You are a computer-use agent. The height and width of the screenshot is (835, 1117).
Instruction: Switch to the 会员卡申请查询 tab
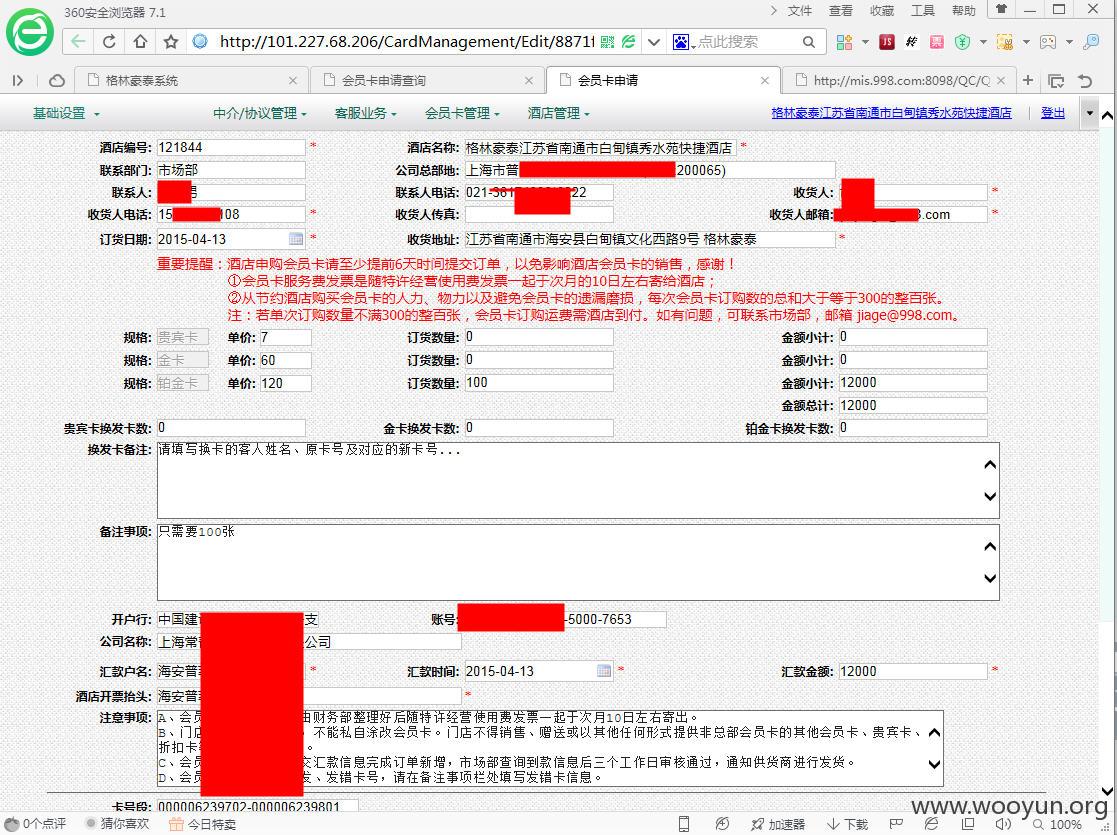point(425,81)
